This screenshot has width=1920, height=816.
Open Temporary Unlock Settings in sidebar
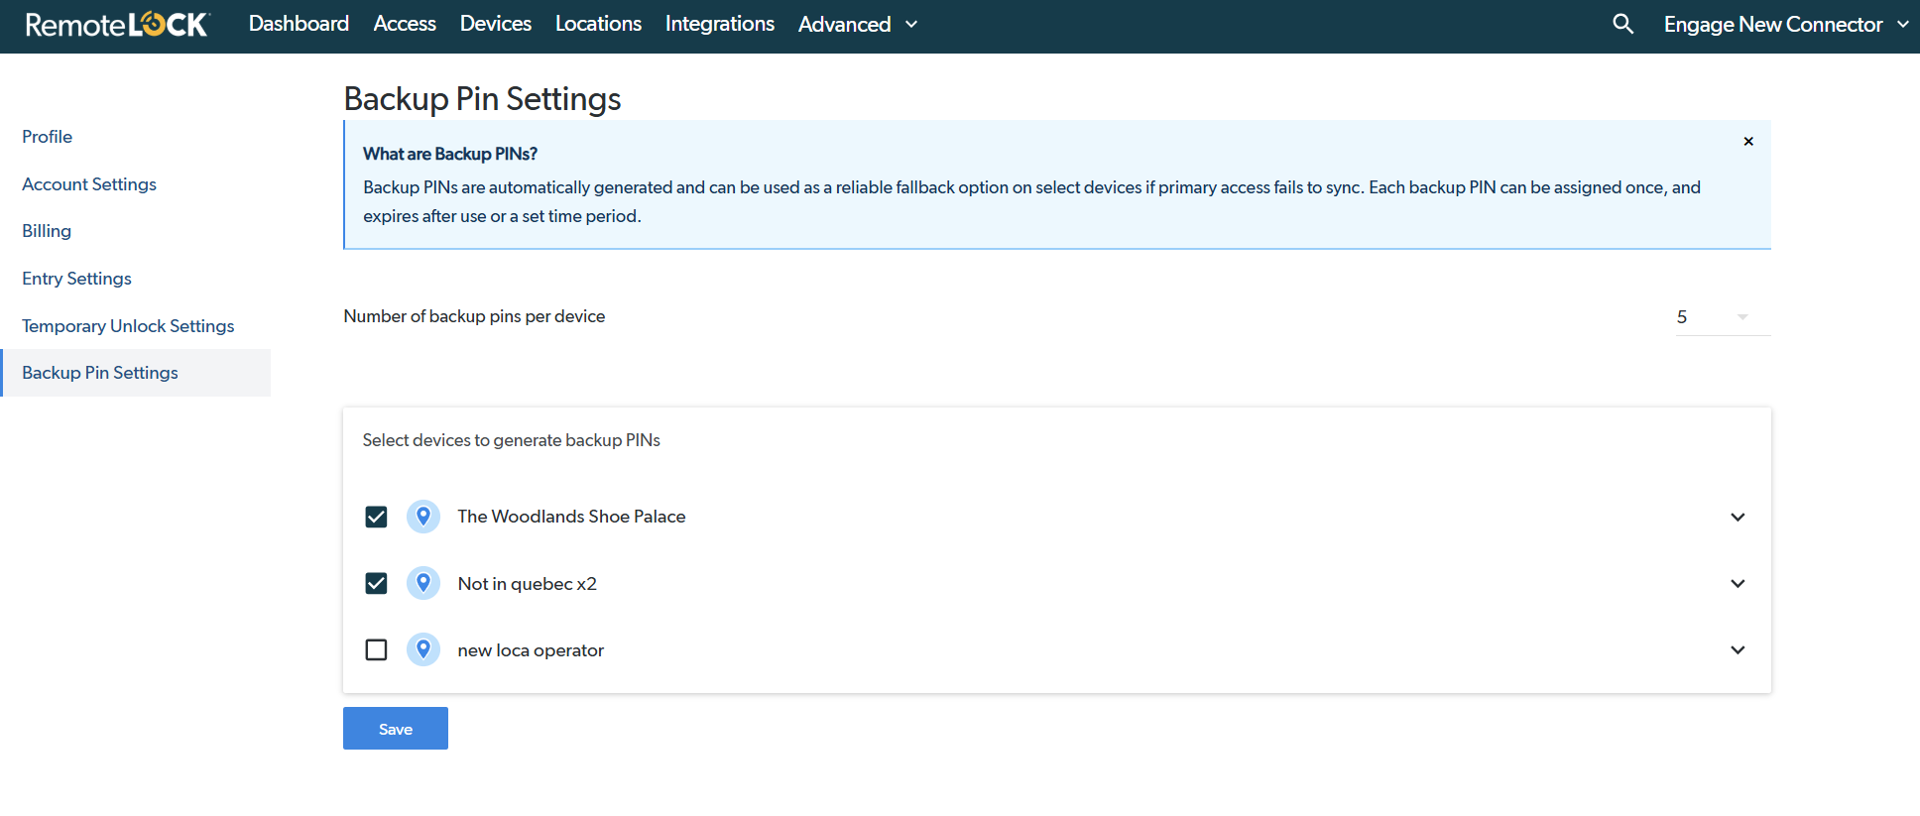128,326
